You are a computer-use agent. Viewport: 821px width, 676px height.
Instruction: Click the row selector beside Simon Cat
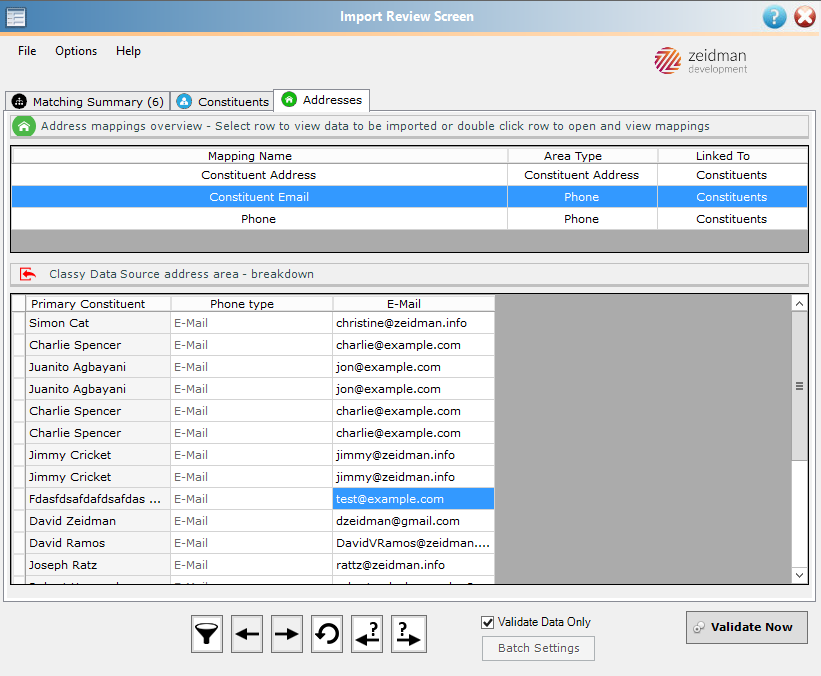point(18,323)
